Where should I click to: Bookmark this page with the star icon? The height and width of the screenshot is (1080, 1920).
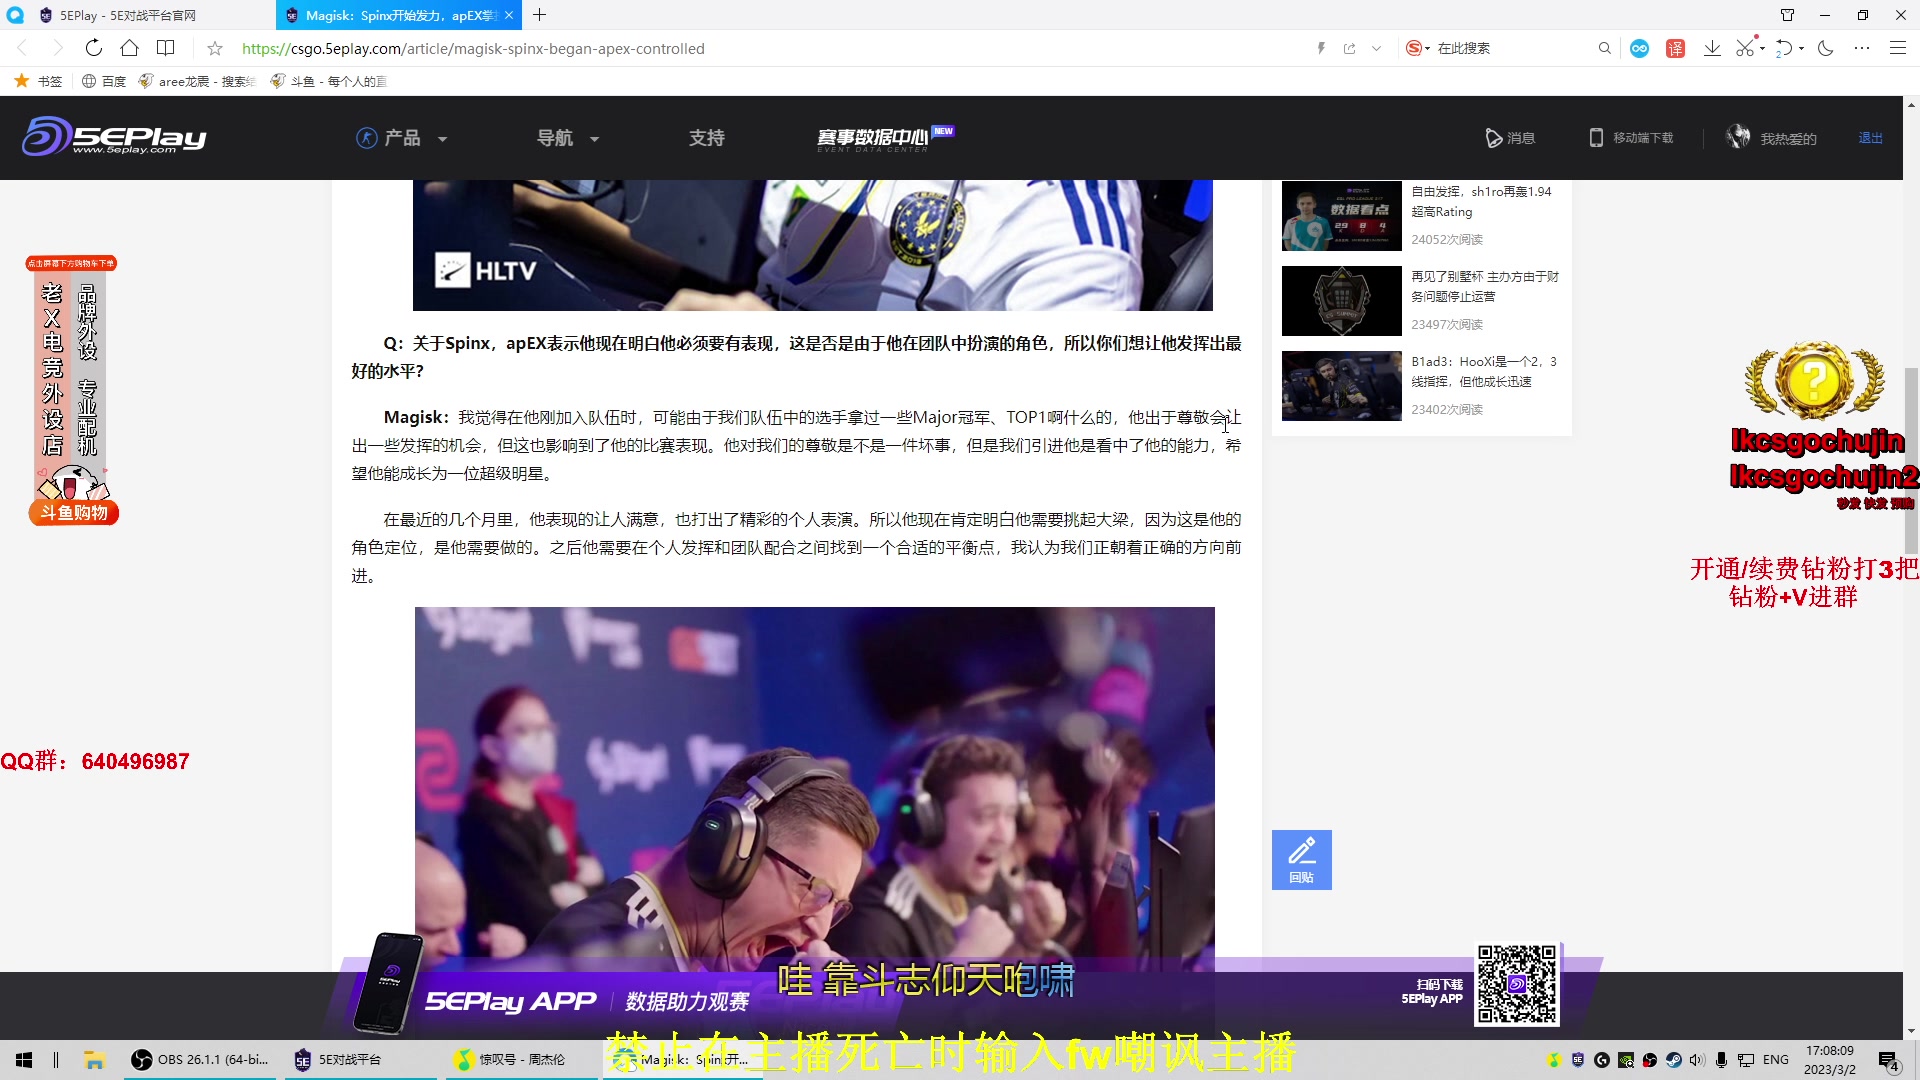tap(214, 48)
